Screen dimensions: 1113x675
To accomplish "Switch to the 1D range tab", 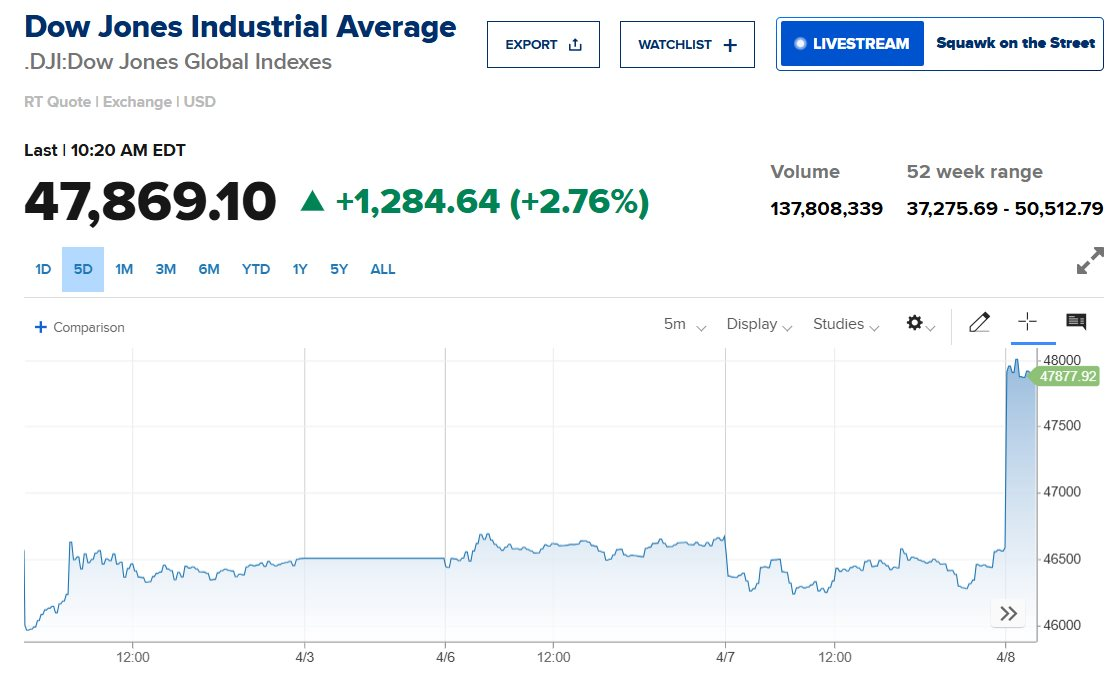I will [43, 269].
